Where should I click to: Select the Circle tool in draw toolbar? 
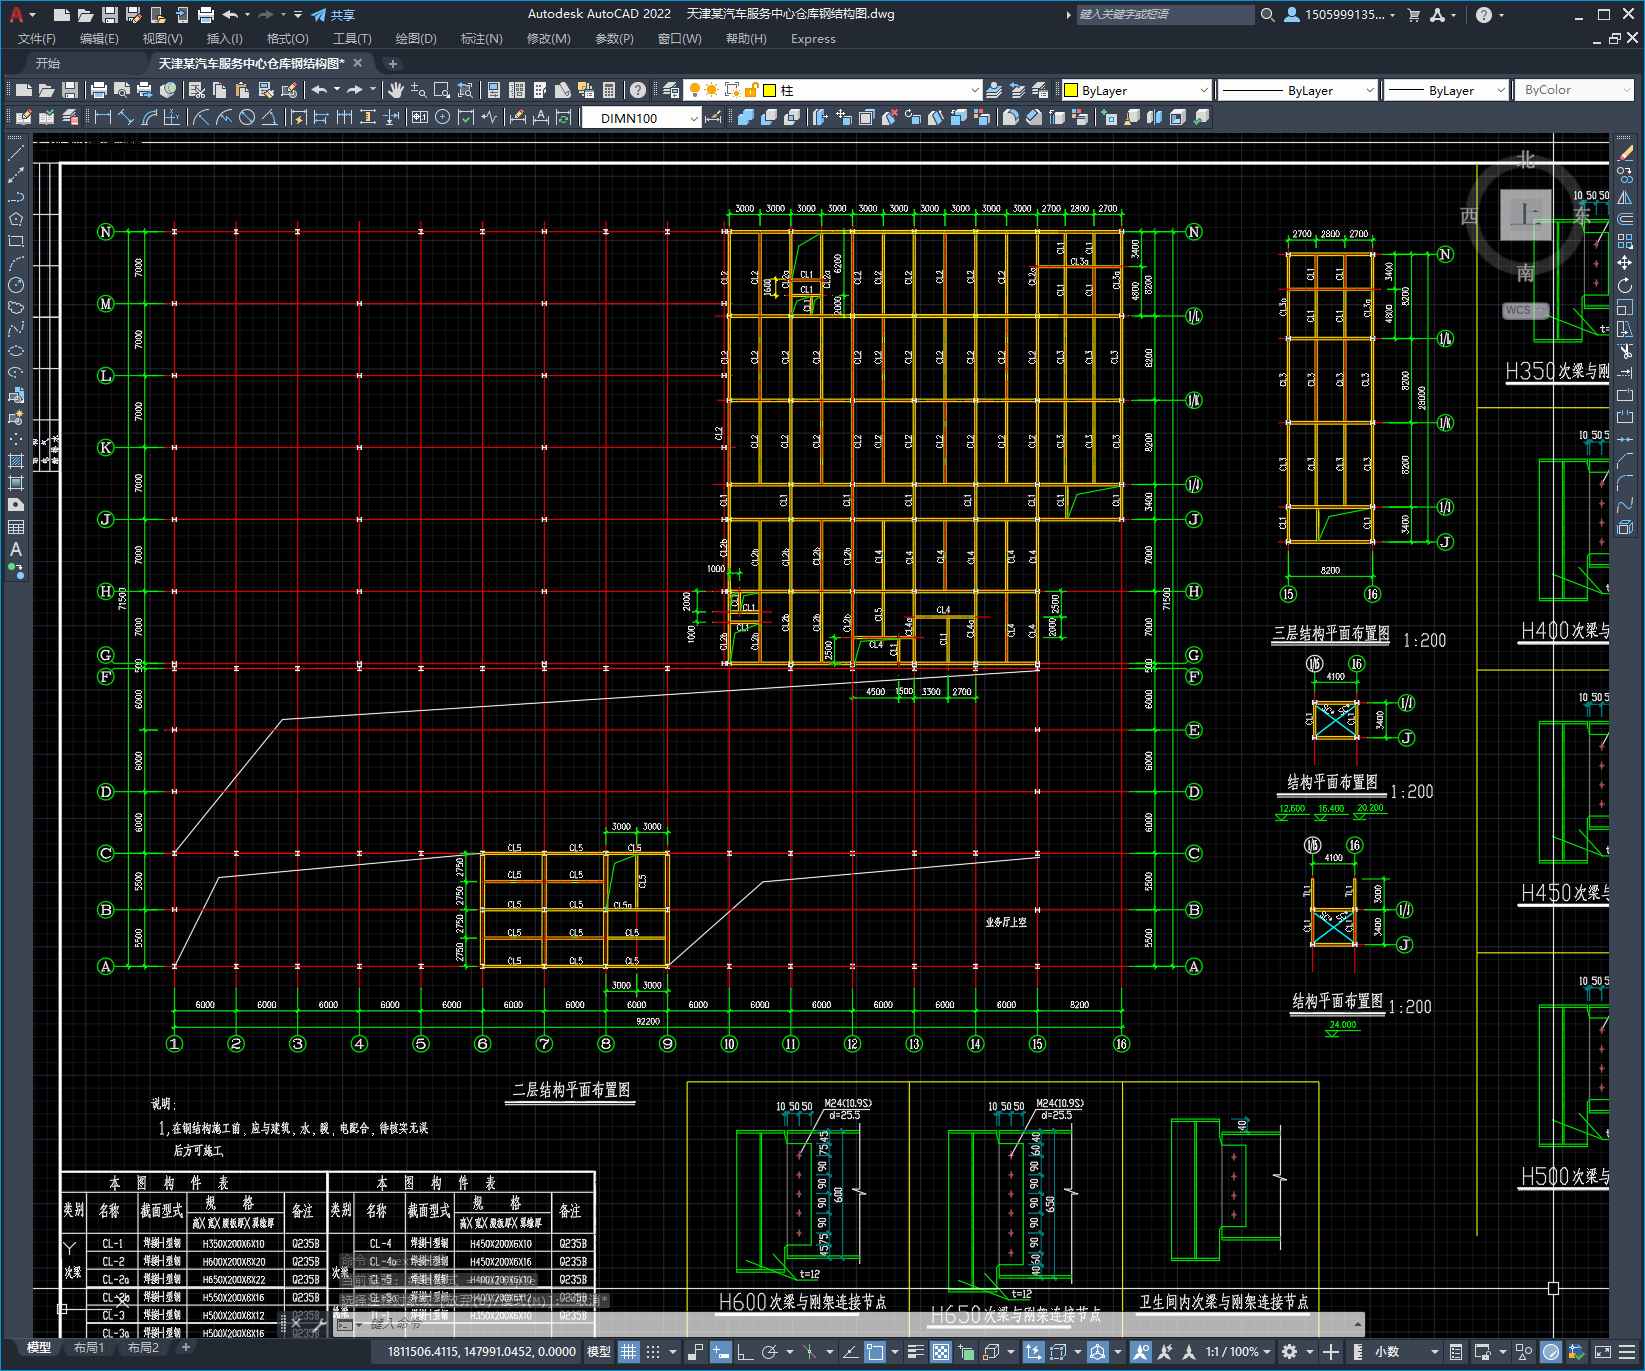coord(16,285)
